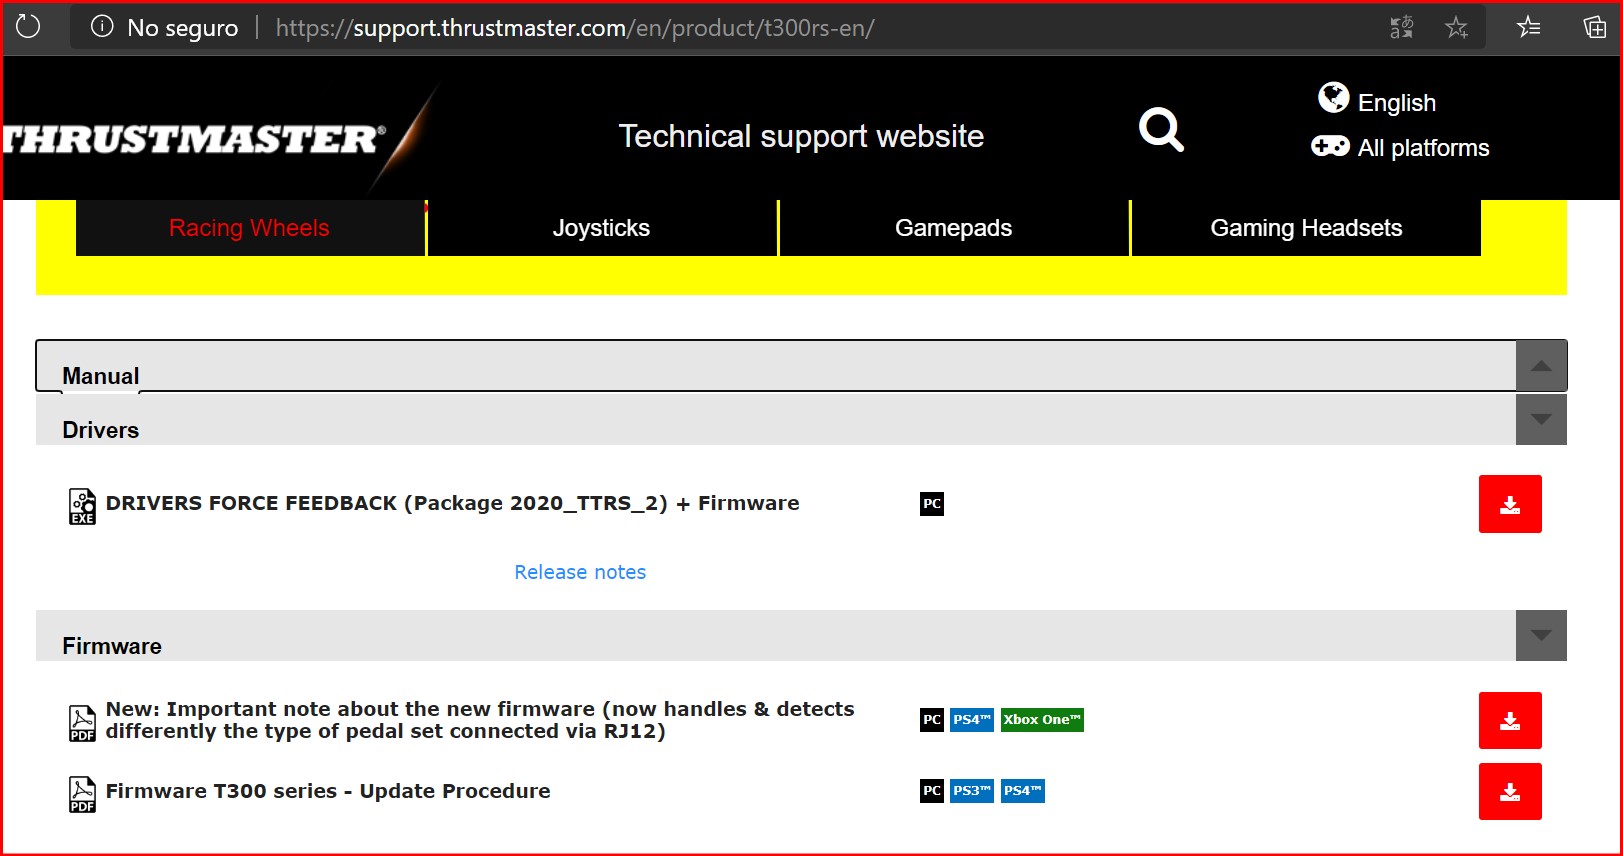
Task: Click the site information 'No seguro' icon
Action: pos(102,27)
